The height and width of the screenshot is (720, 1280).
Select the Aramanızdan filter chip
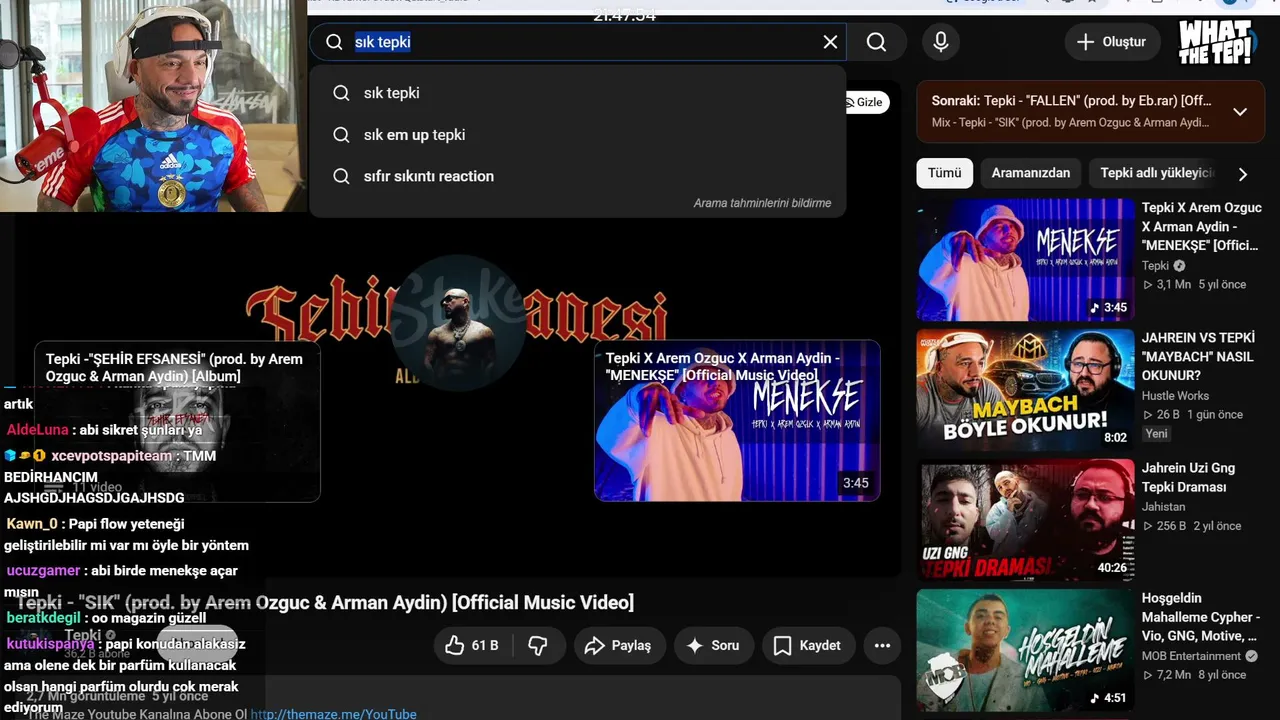click(1030, 173)
